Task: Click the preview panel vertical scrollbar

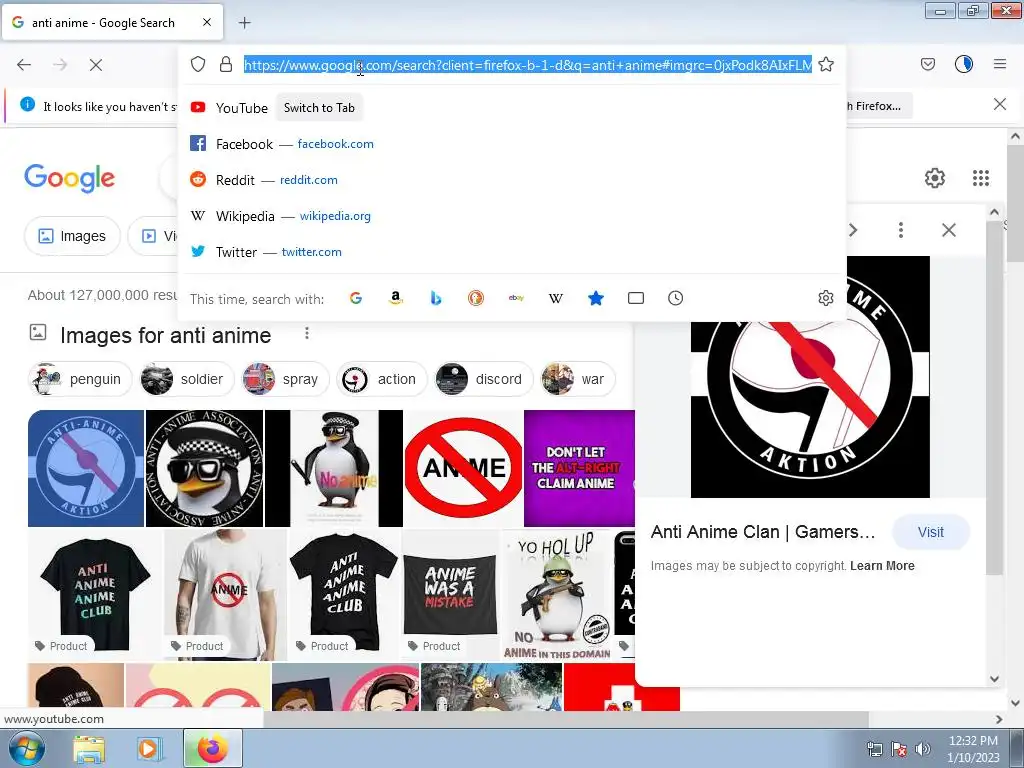Action: pyautogui.click(x=994, y=398)
